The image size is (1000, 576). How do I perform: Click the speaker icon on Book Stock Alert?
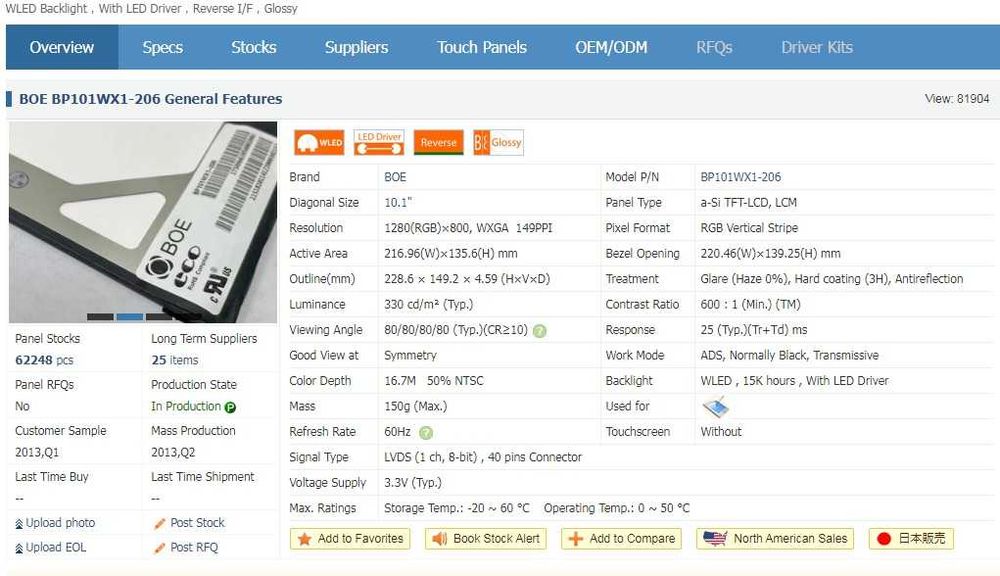(x=439, y=539)
